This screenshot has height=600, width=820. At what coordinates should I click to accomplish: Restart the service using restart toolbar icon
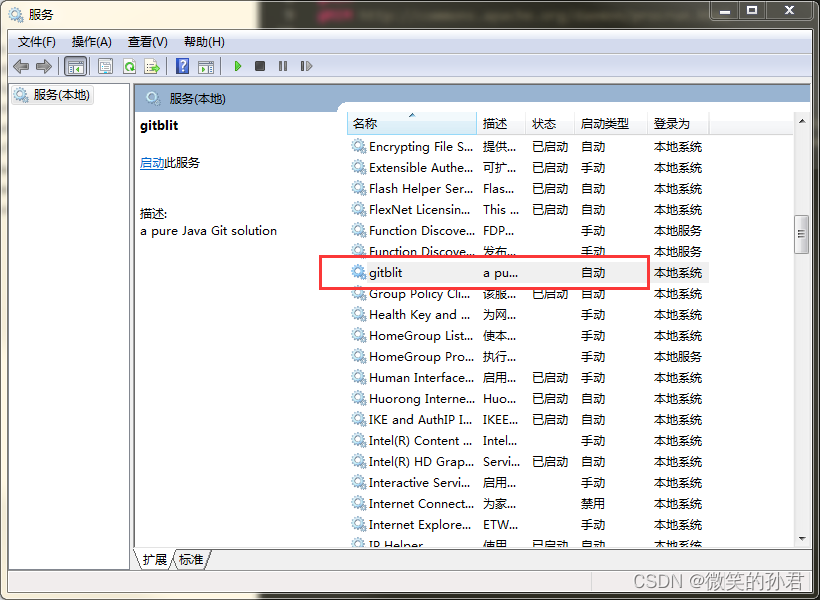[x=306, y=66]
